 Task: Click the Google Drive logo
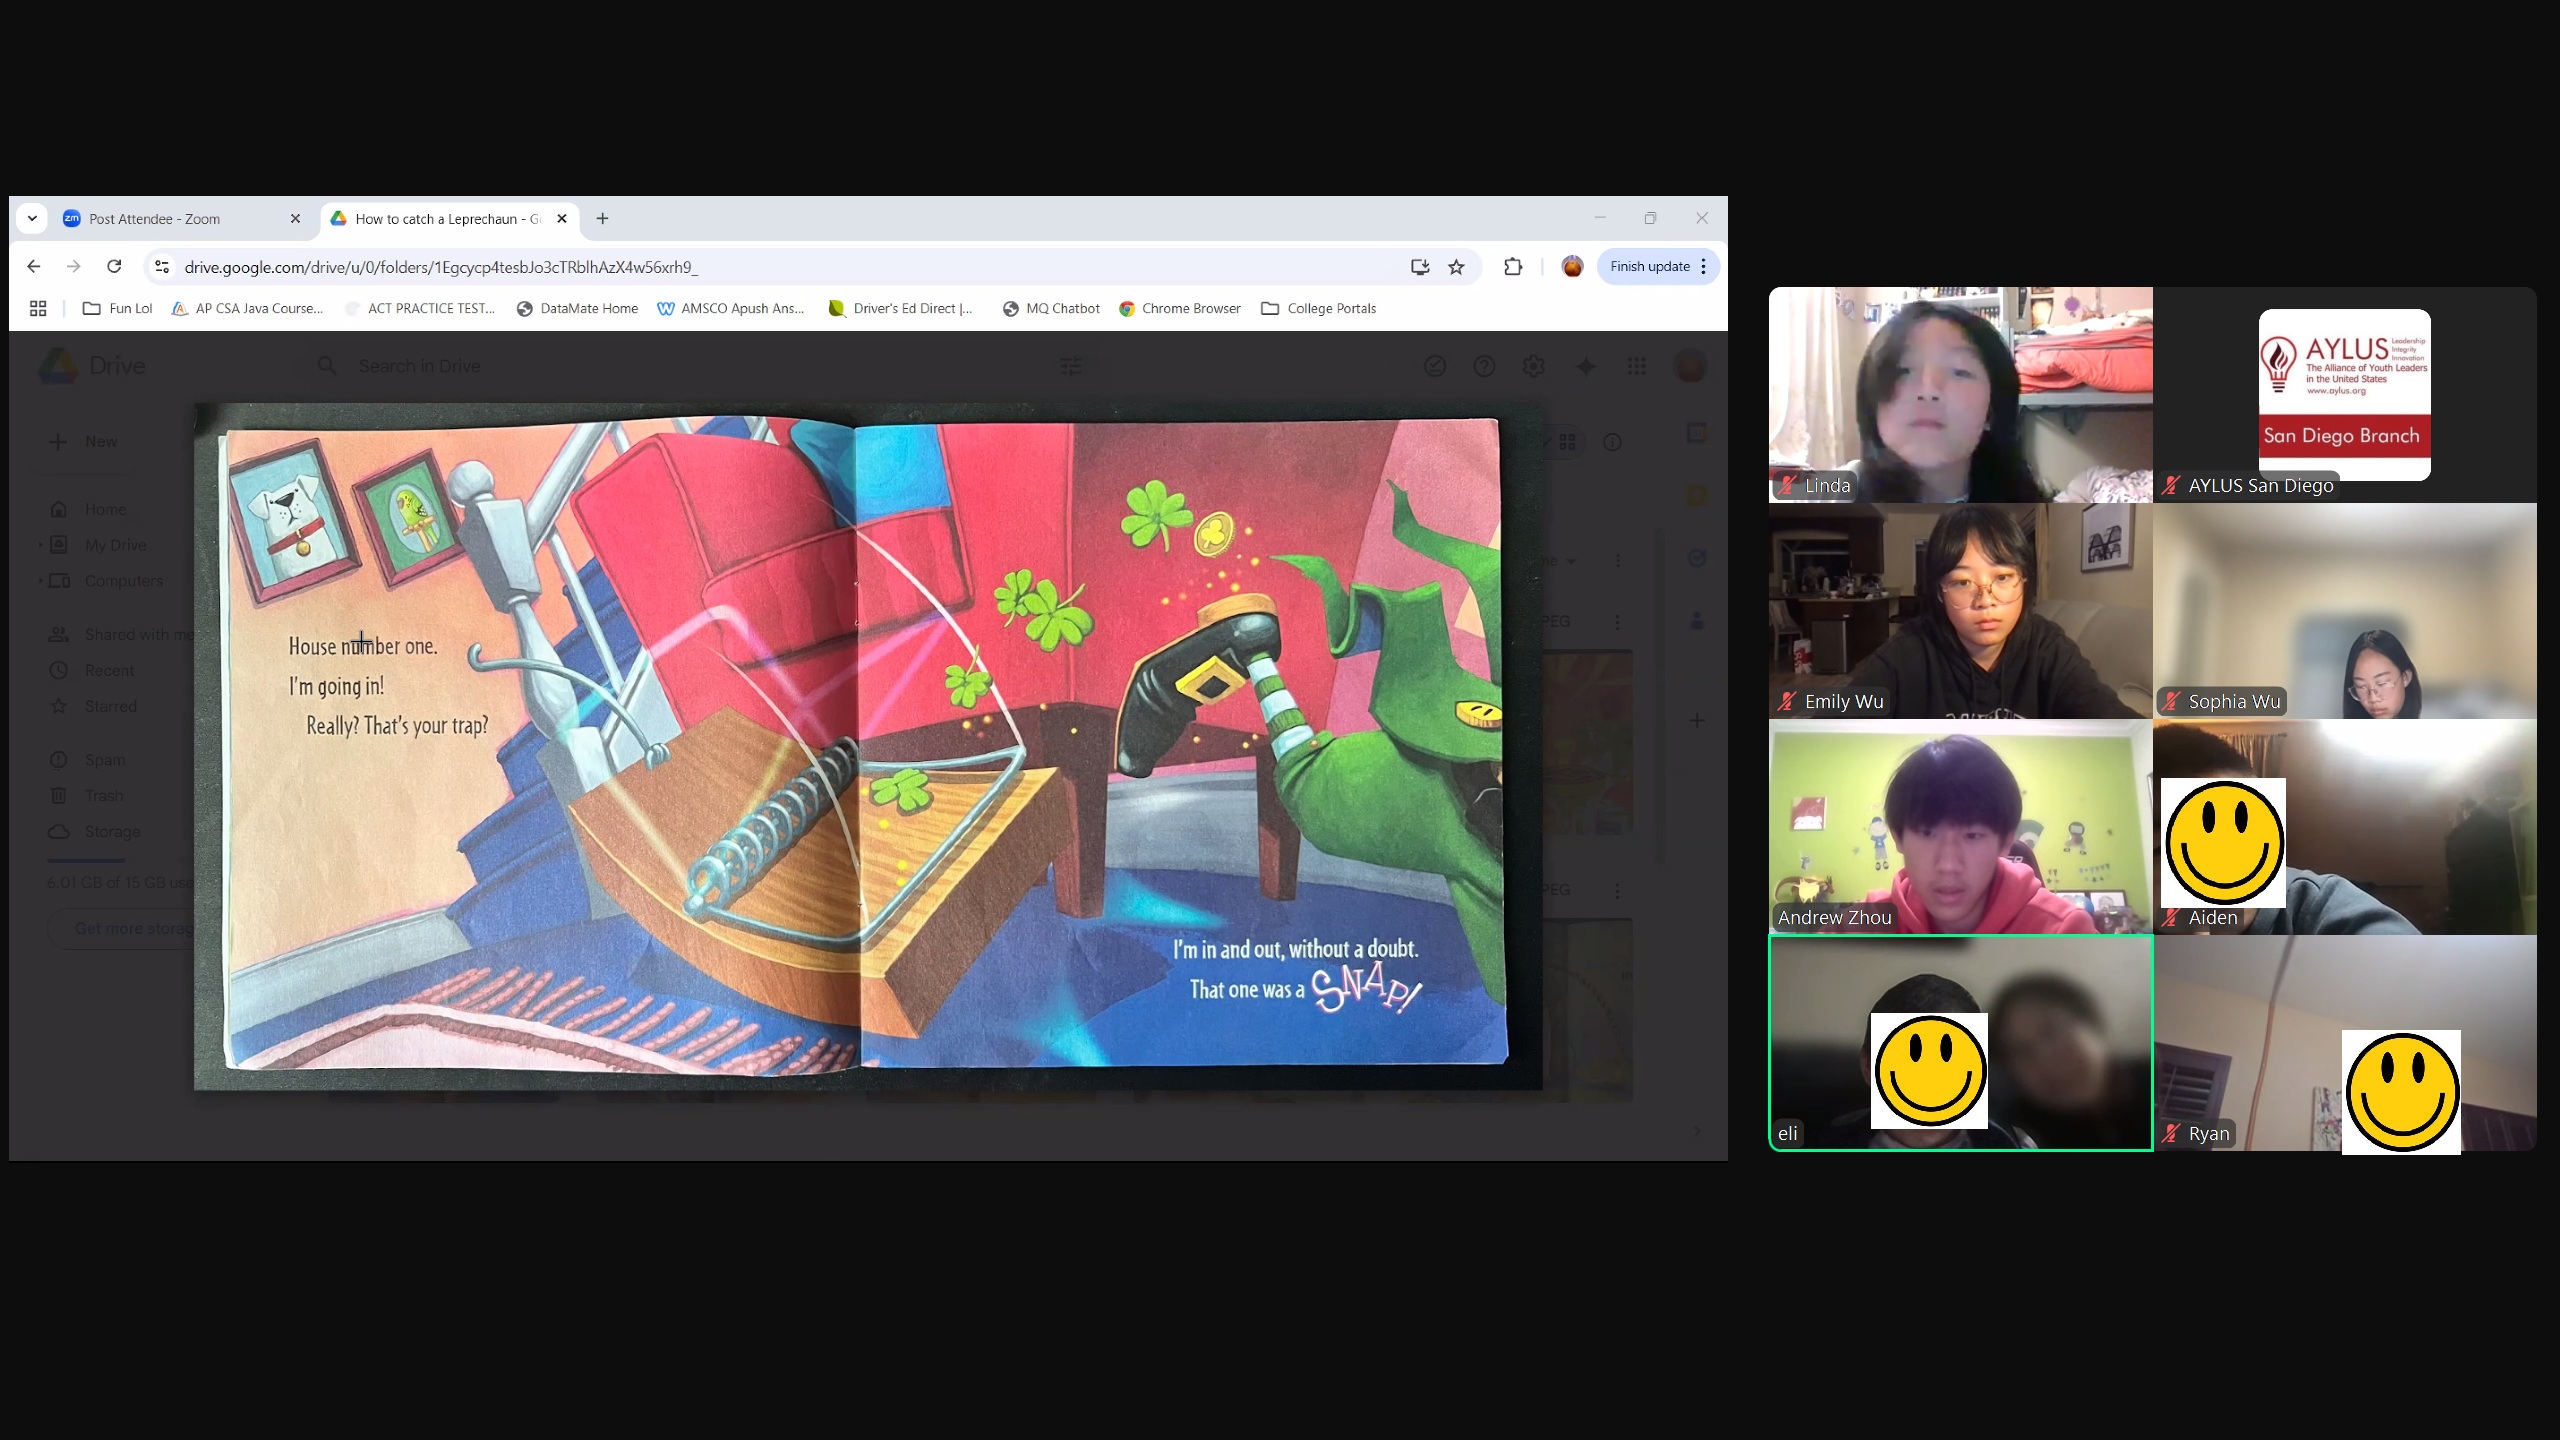92,366
